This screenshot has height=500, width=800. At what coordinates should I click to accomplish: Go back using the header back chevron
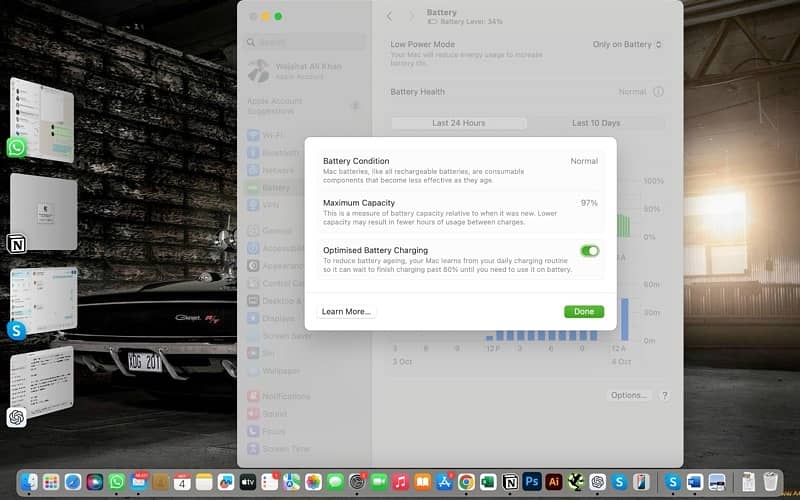[x=390, y=16]
